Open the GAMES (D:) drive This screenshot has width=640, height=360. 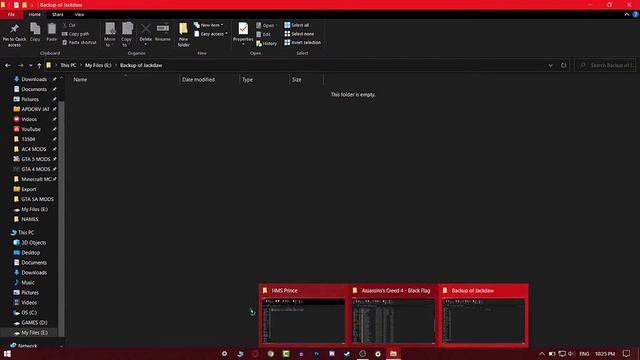pyautogui.click(x=34, y=322)
